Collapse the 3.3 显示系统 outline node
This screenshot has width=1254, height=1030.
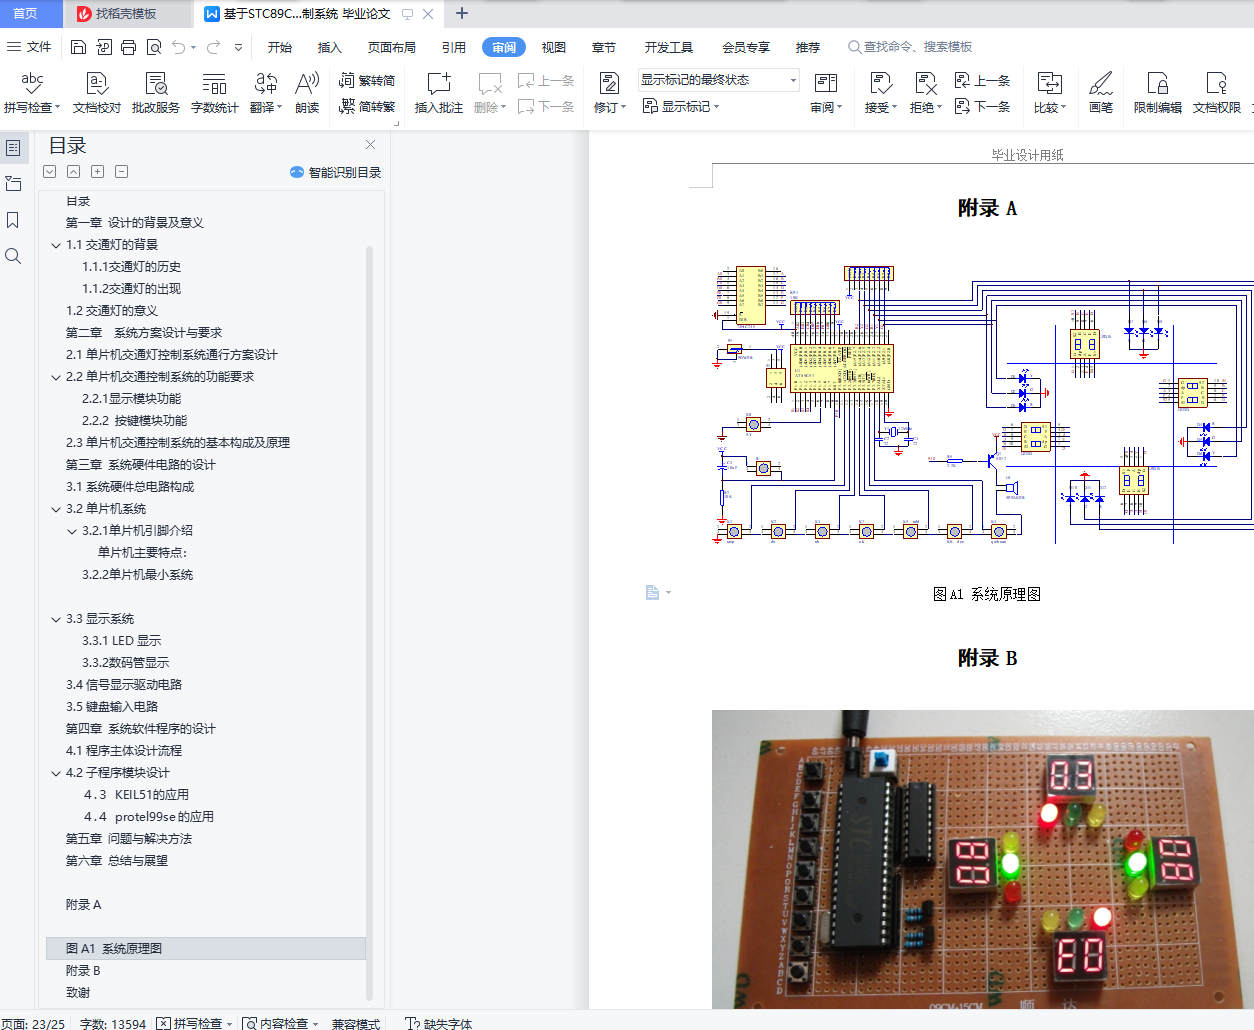tap(56, 619)
